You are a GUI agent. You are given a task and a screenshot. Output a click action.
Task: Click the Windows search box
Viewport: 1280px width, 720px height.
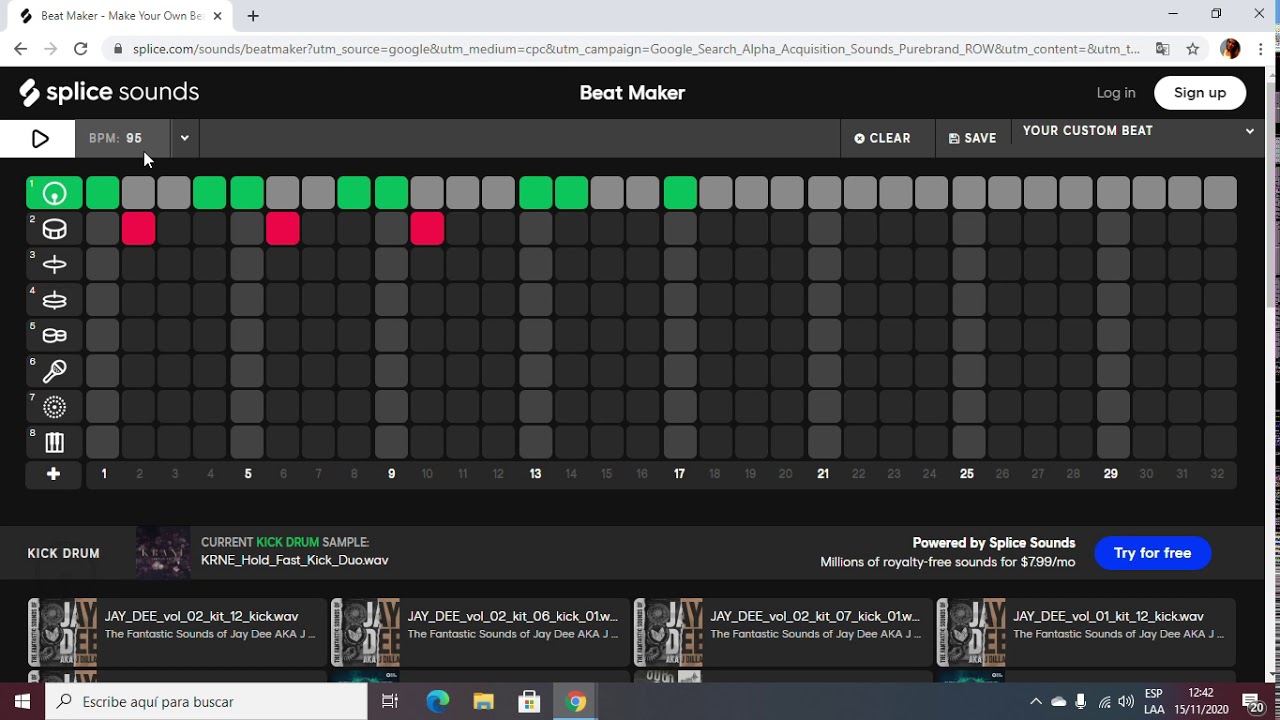207,702
